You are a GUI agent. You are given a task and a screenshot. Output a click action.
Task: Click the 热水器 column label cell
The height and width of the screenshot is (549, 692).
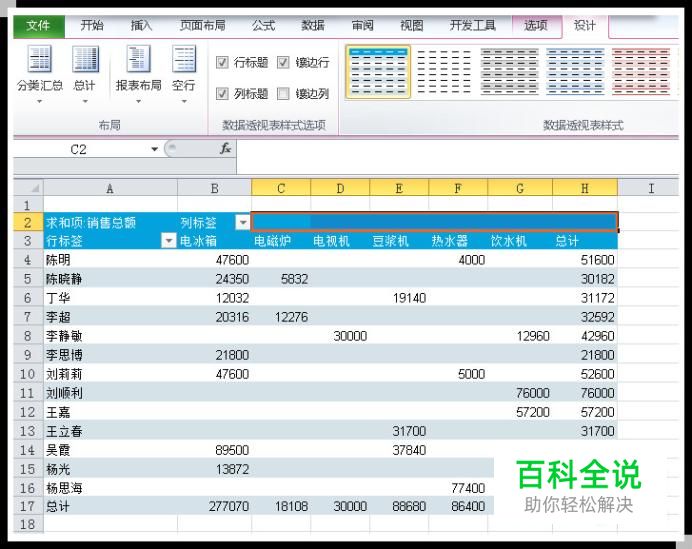pos(458,241)
